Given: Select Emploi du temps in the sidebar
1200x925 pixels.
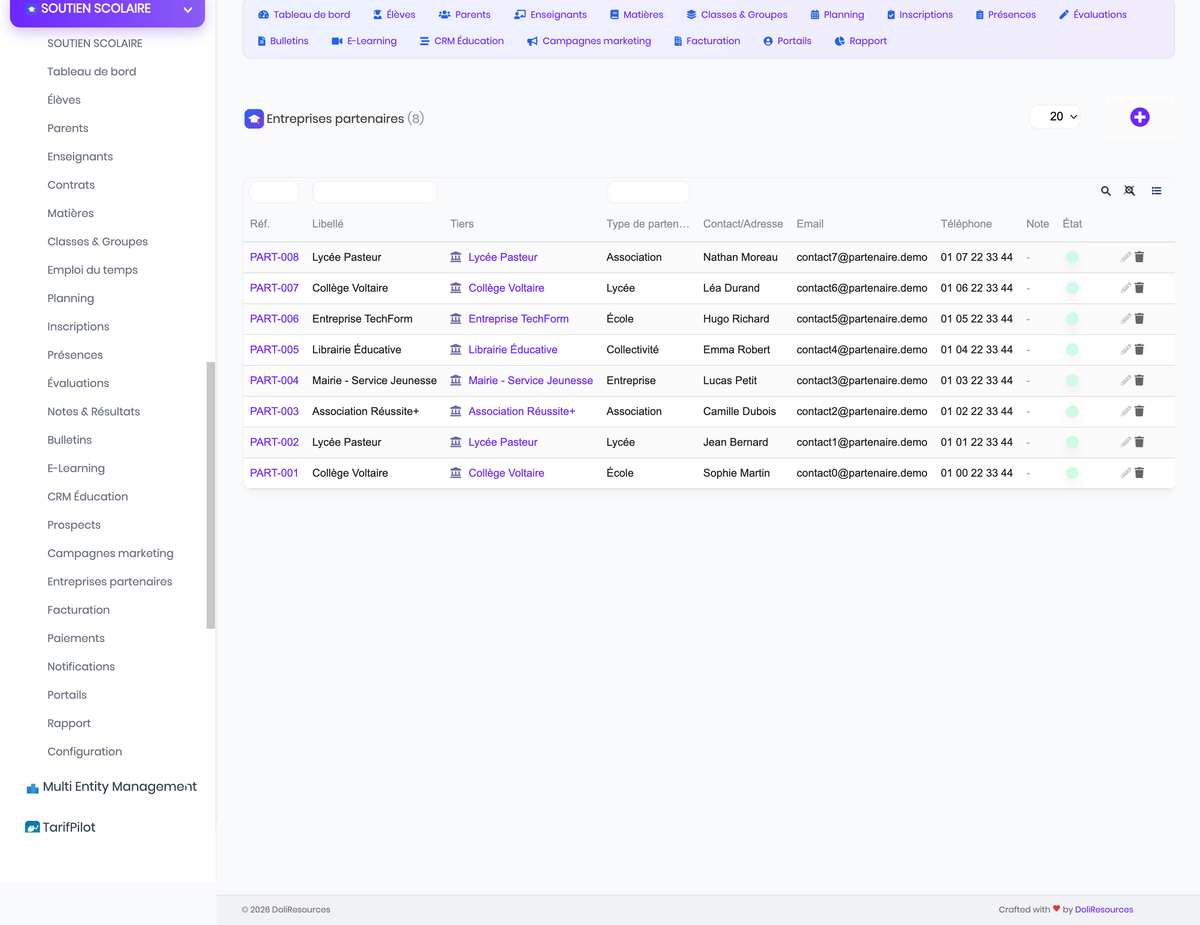Looking at the screenshot, I should pyautogui.click(x=92, y=270).
